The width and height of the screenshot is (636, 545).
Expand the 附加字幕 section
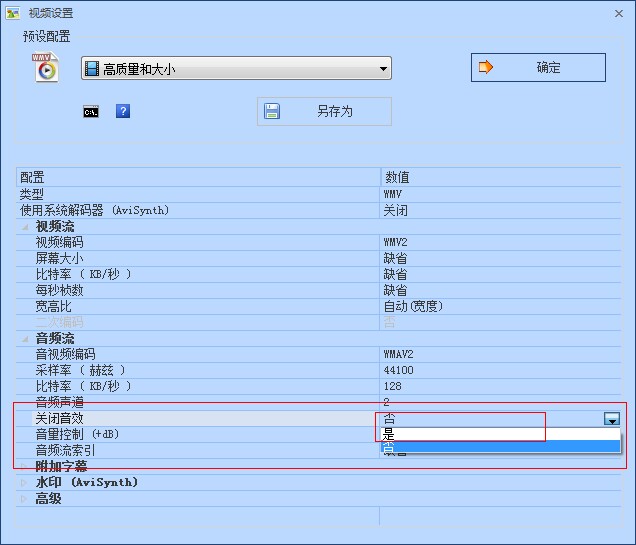coord(24,466)
